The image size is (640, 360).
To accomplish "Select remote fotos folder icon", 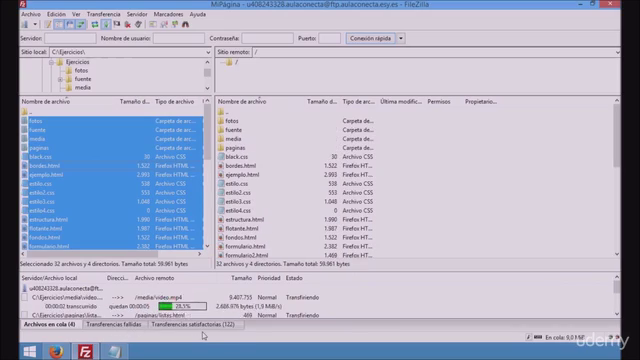I will coord(221,121).
